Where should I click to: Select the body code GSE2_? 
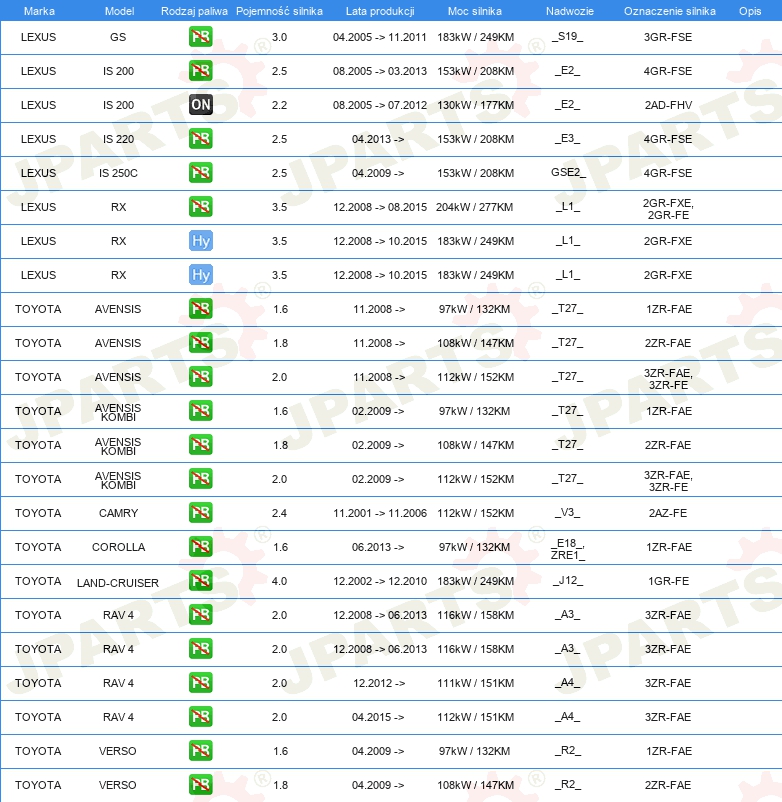[568, 172]
